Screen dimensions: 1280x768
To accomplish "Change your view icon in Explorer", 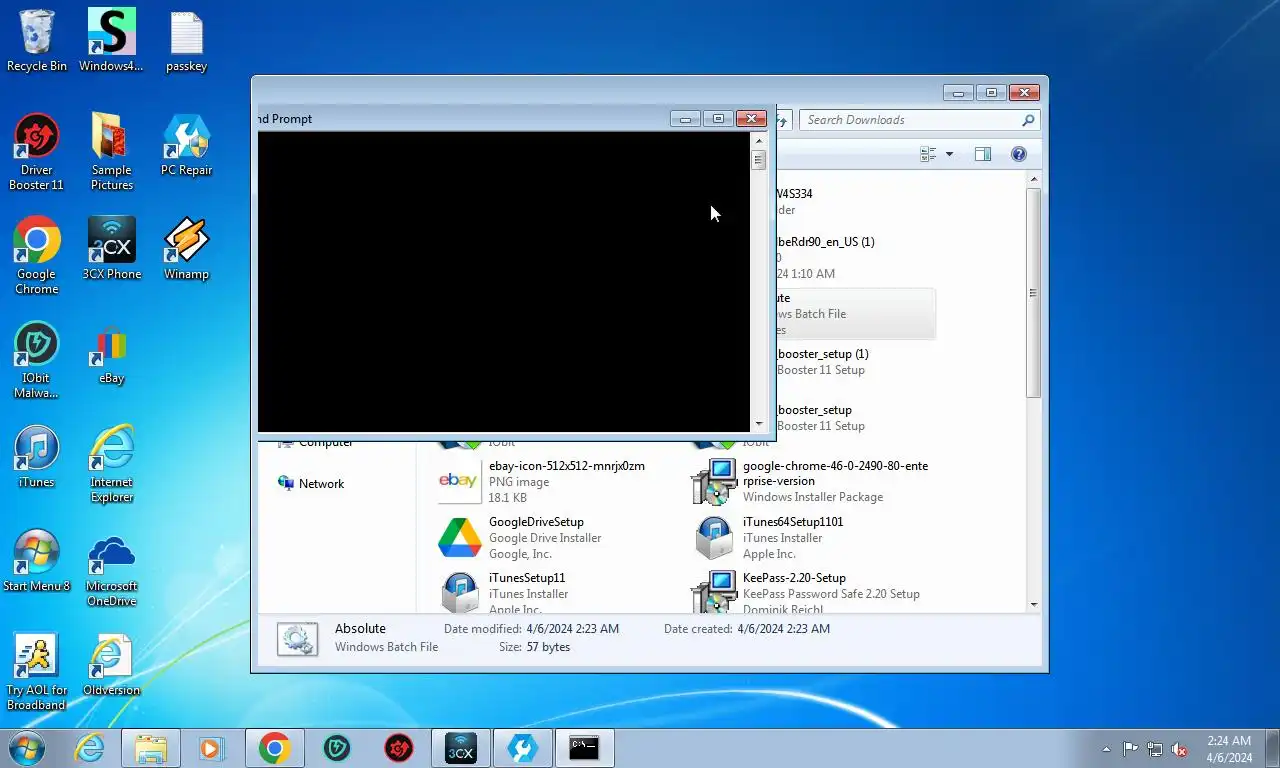I will tap(928, 154).
